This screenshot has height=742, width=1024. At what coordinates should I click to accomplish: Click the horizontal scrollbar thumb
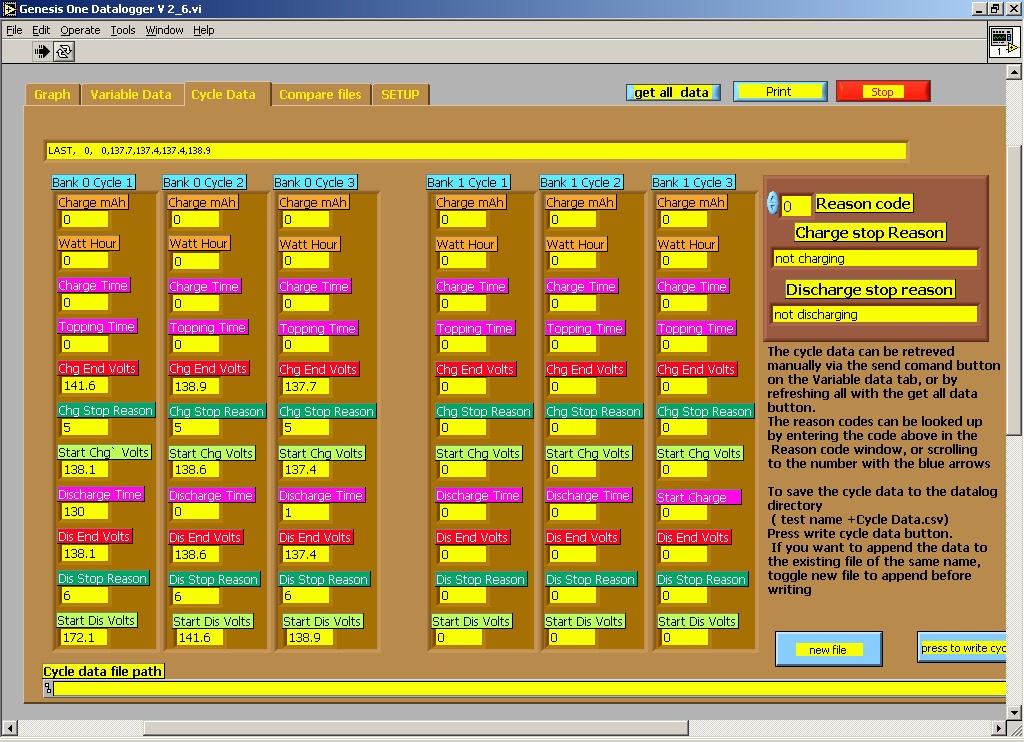pos(416,728)
